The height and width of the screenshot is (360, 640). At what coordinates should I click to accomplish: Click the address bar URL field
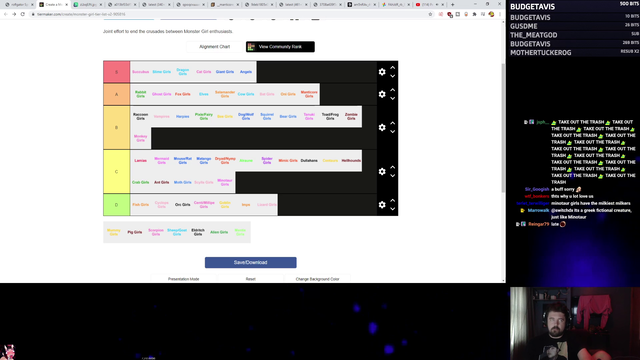(x=229, y=14)
